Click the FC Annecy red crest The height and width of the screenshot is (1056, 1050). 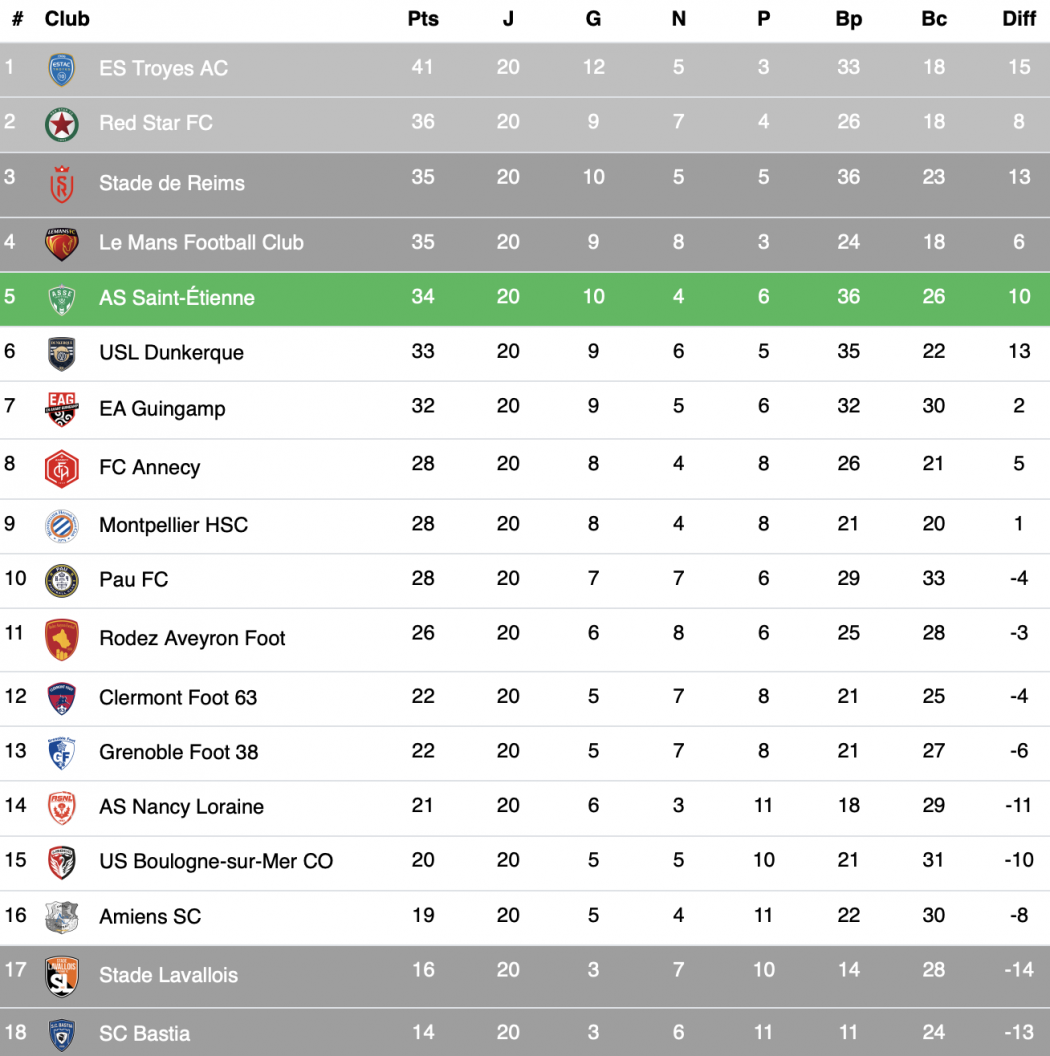click(x=62, y=468)
